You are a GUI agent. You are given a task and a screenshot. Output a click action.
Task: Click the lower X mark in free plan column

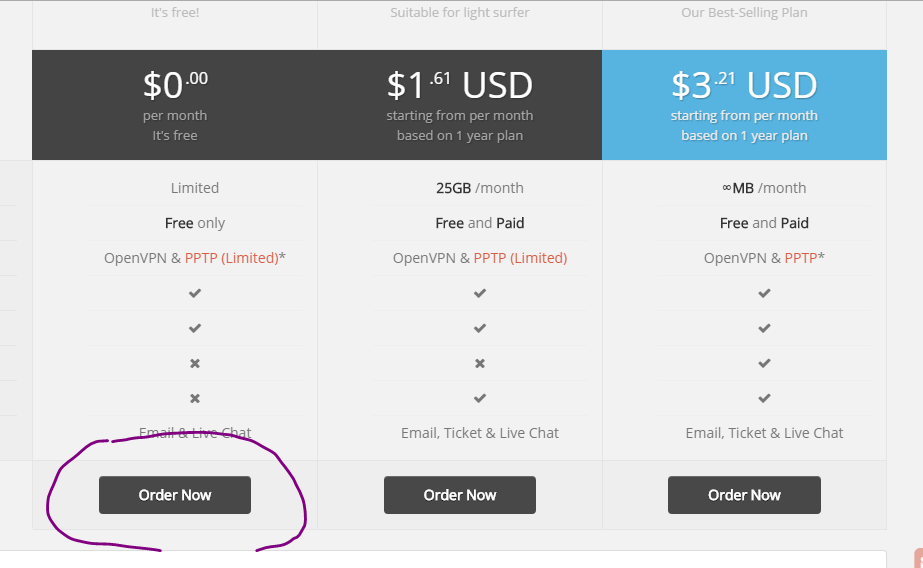[x=195, y=398]
